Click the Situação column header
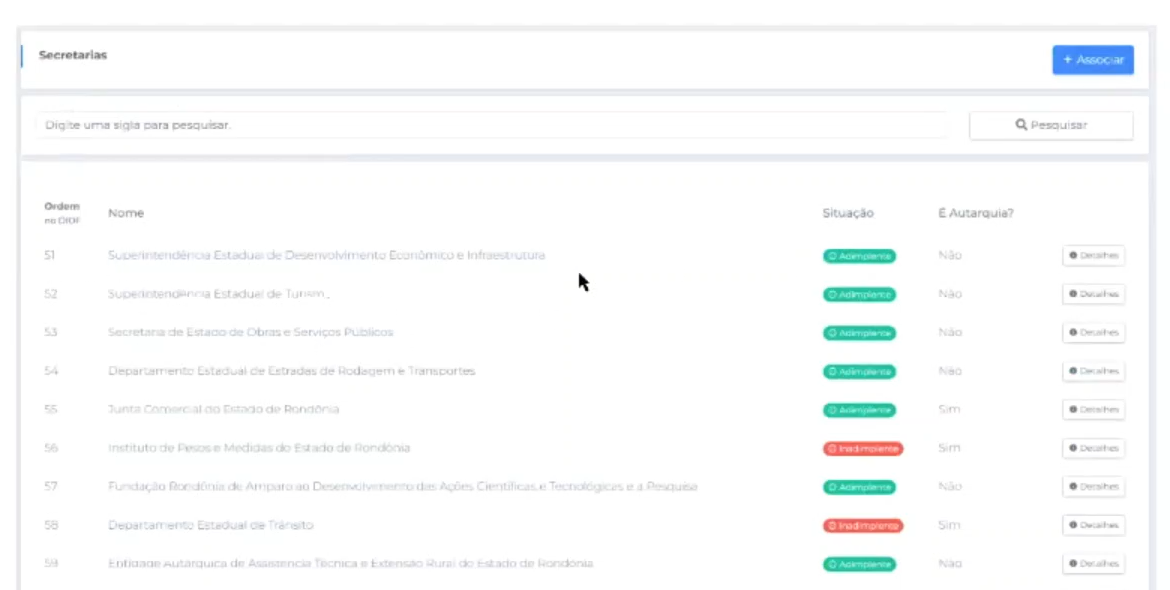 848,213
